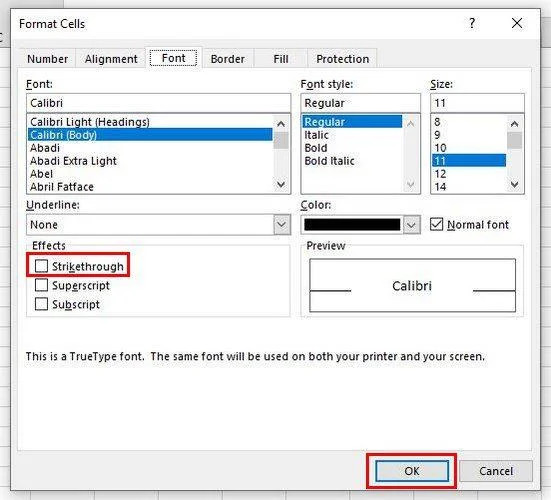Choose Abadi Extra Light font
Screen dimensions: 551x500
tap(150, 161)
